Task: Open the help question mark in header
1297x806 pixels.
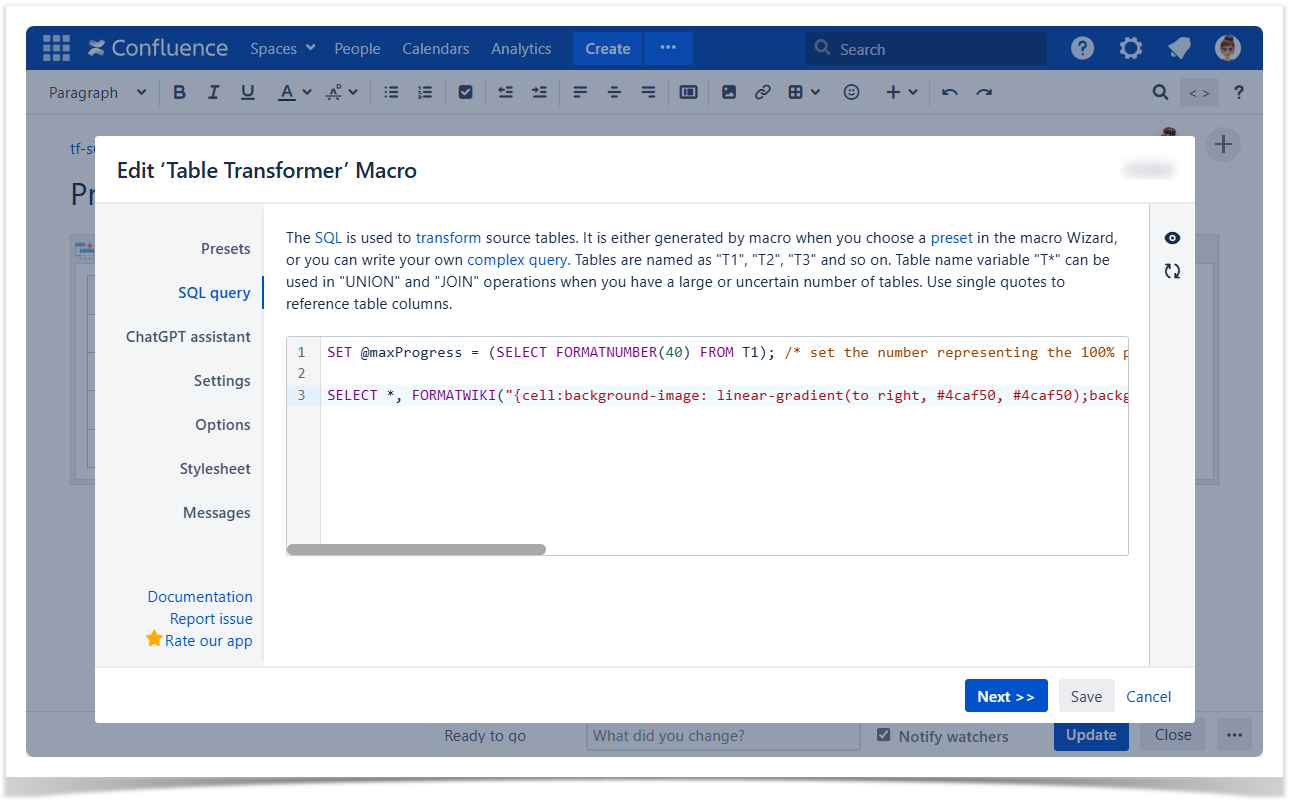Action: point(1082,48)
